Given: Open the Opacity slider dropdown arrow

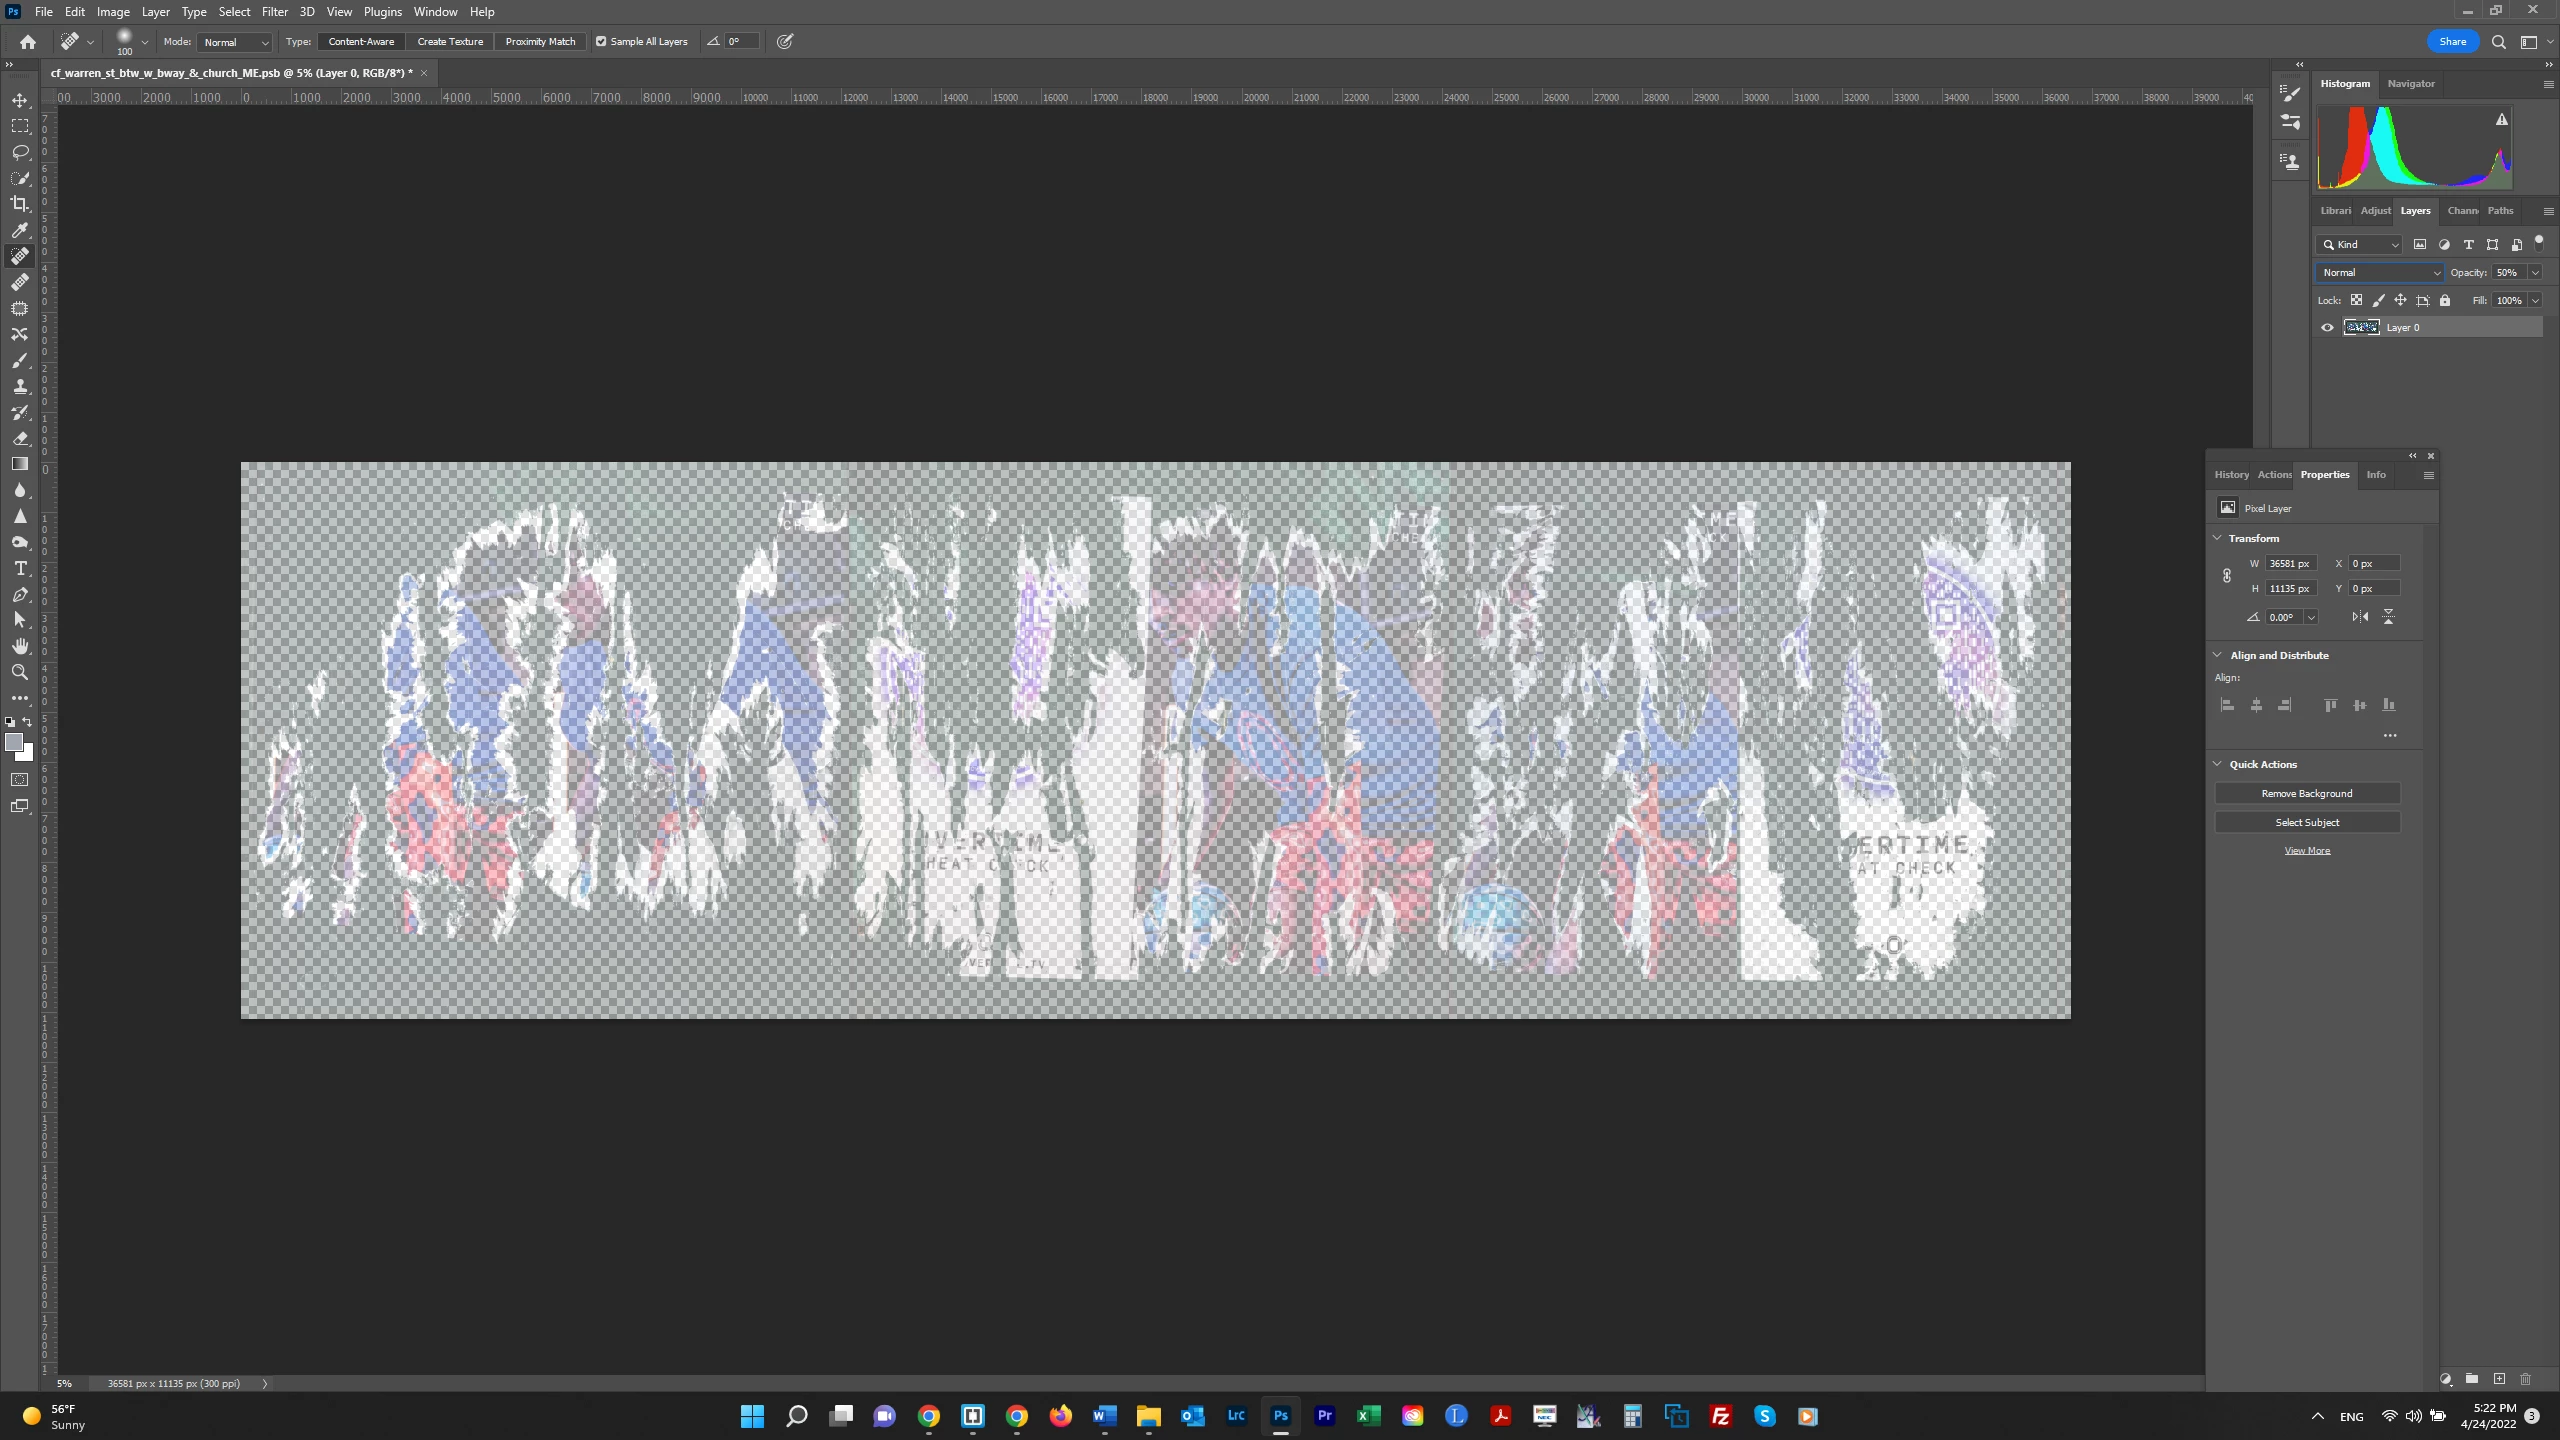Looking at the screenshot, I should point(2535,272).
